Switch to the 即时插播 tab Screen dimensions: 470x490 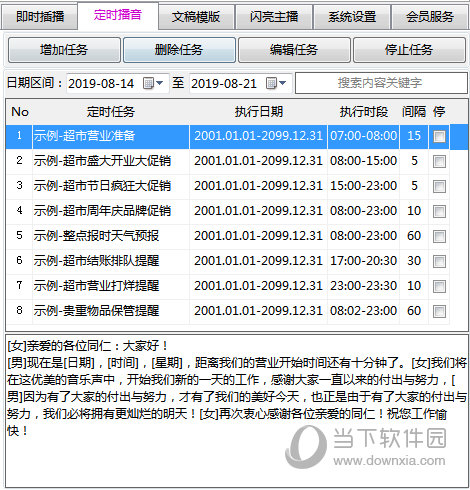pos(39,17)
